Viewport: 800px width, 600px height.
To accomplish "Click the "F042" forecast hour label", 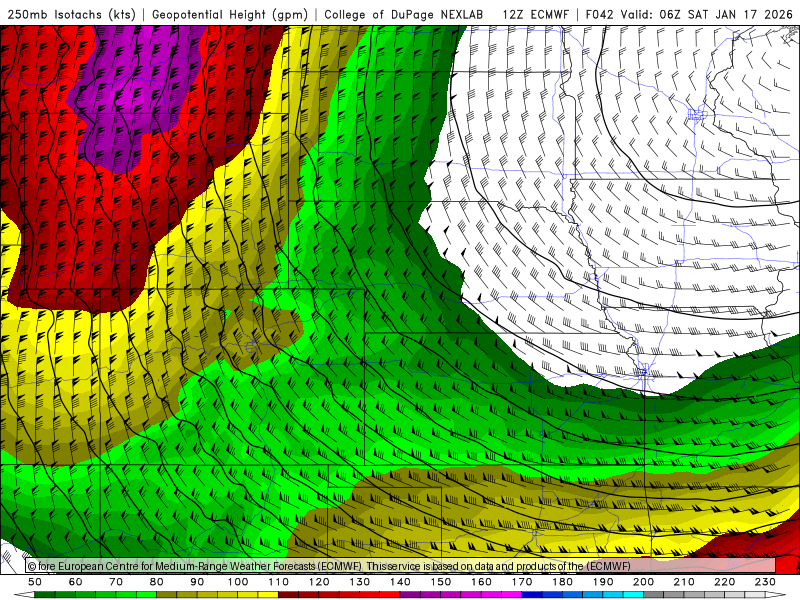I will 599,15.
